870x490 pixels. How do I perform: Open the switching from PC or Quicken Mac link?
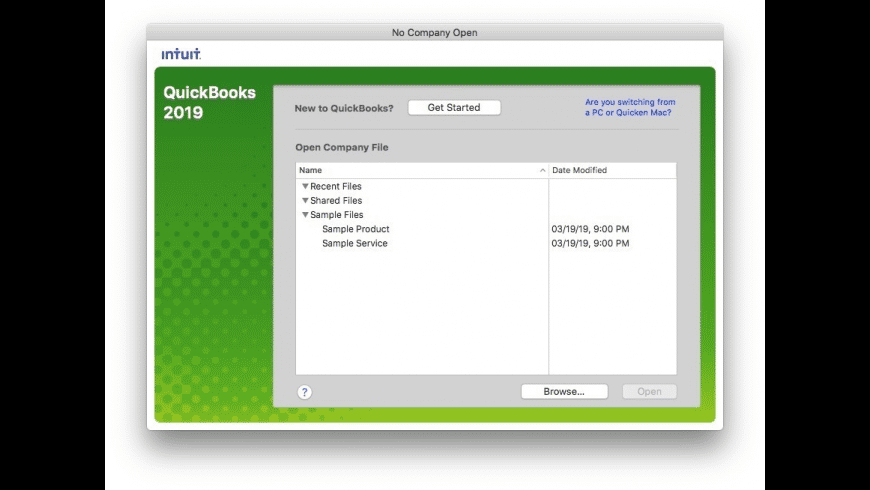point(630,107)
